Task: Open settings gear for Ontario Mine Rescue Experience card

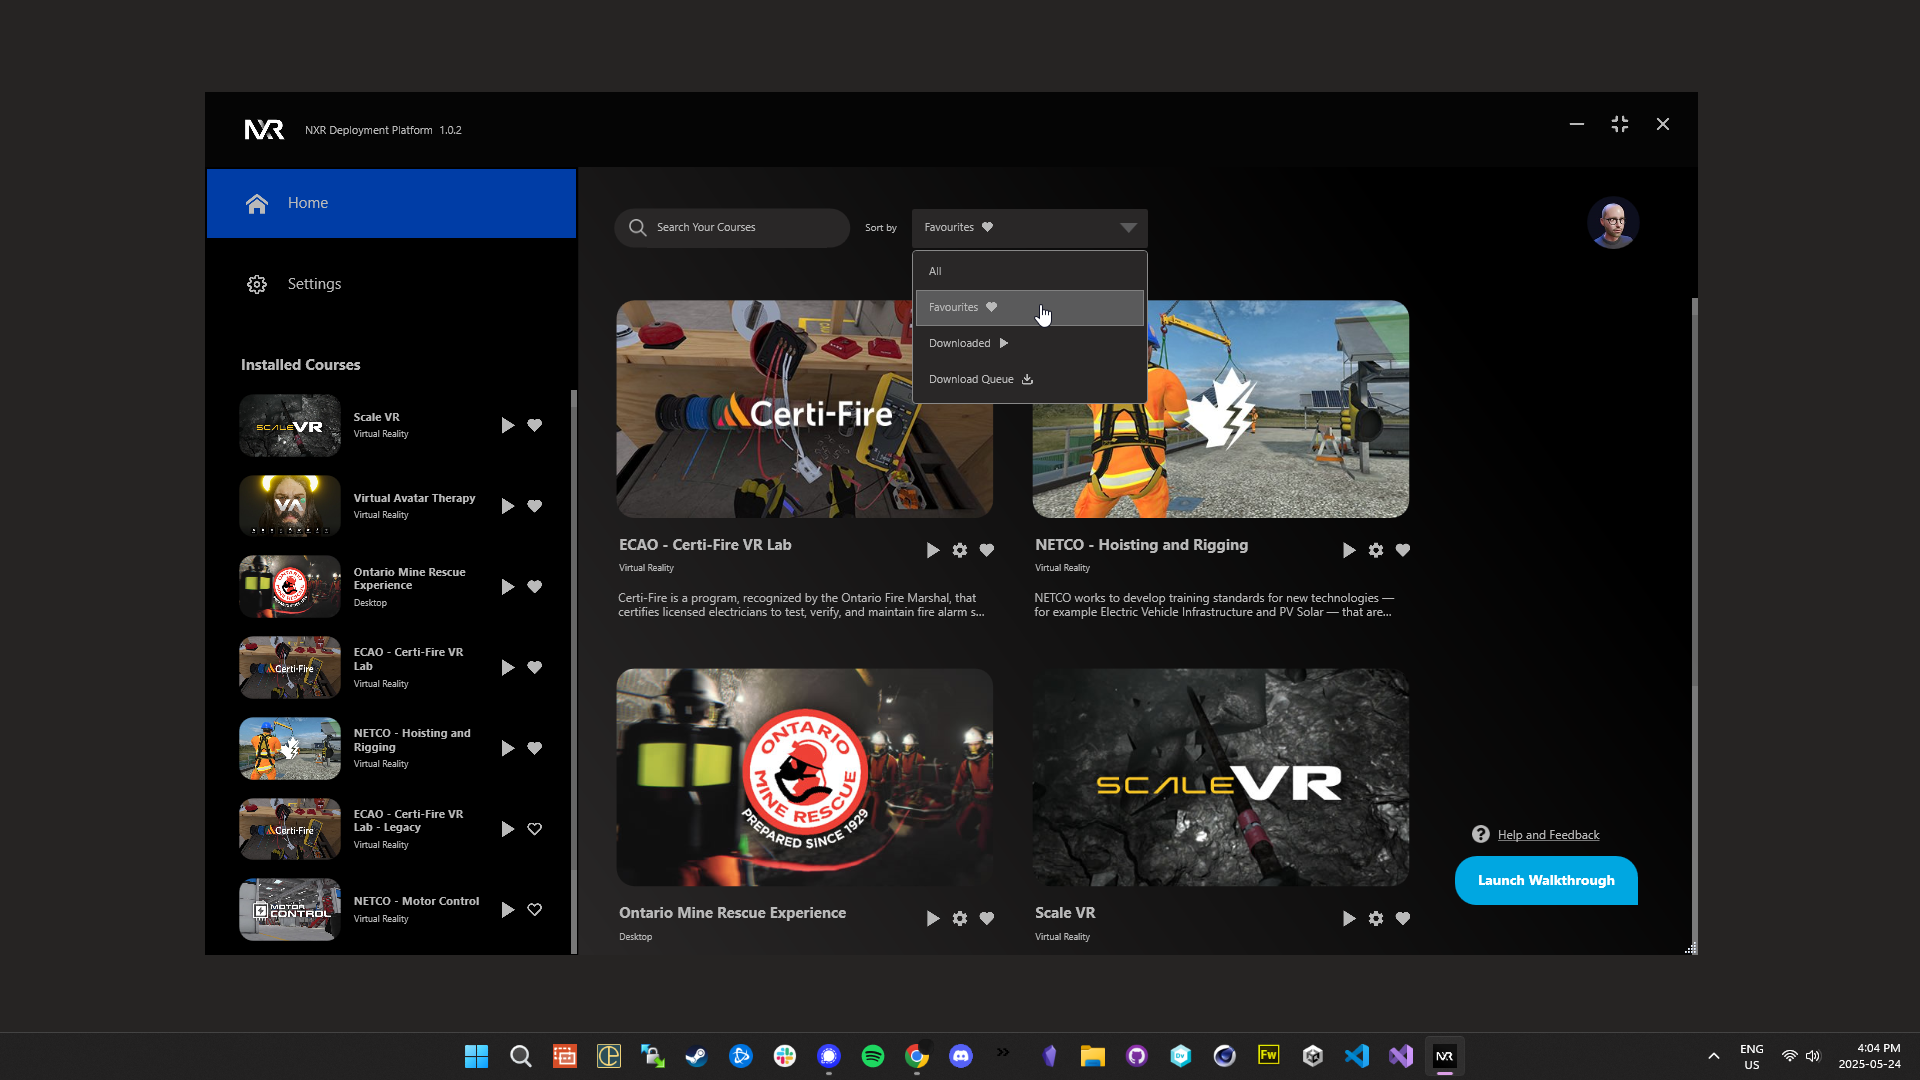Action: (x=960, y=918)
